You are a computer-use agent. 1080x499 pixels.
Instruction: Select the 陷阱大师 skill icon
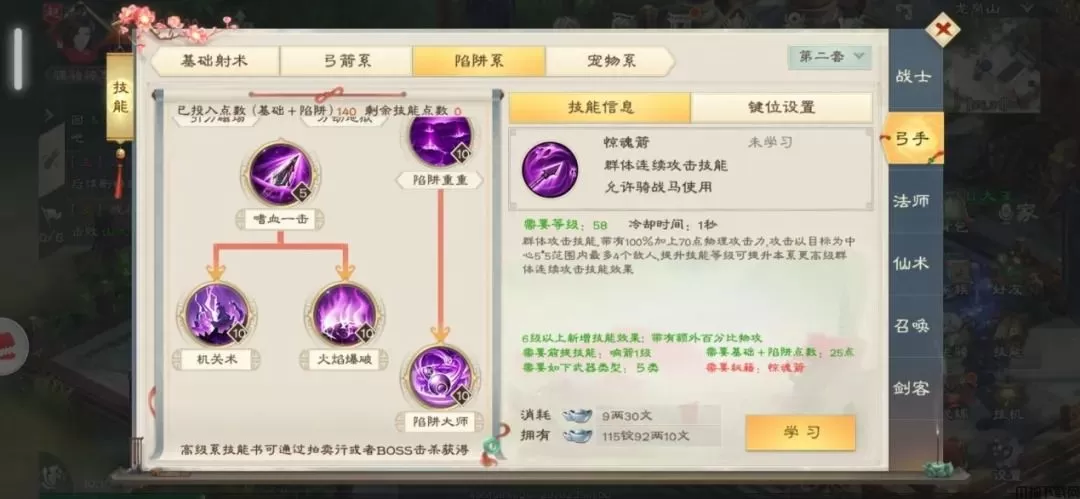click(440, 377)
